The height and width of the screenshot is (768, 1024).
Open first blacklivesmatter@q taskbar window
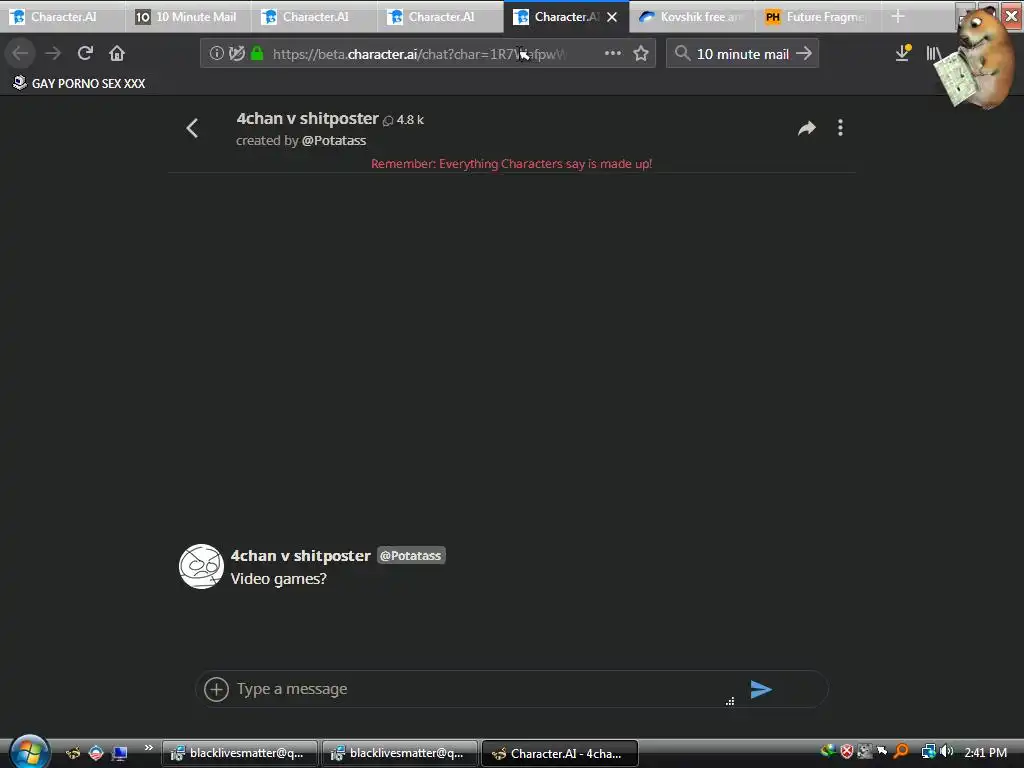(x=239, y=754)
